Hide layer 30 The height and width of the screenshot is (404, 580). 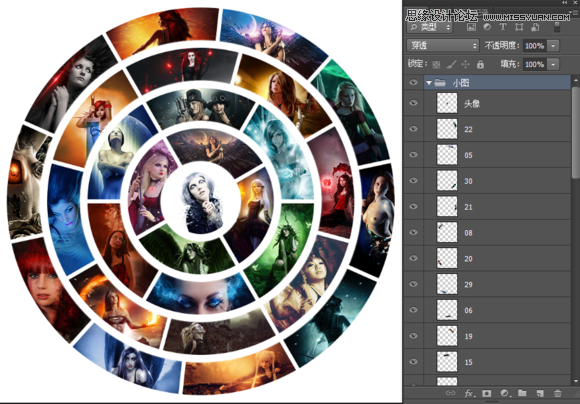pos(413,181)
